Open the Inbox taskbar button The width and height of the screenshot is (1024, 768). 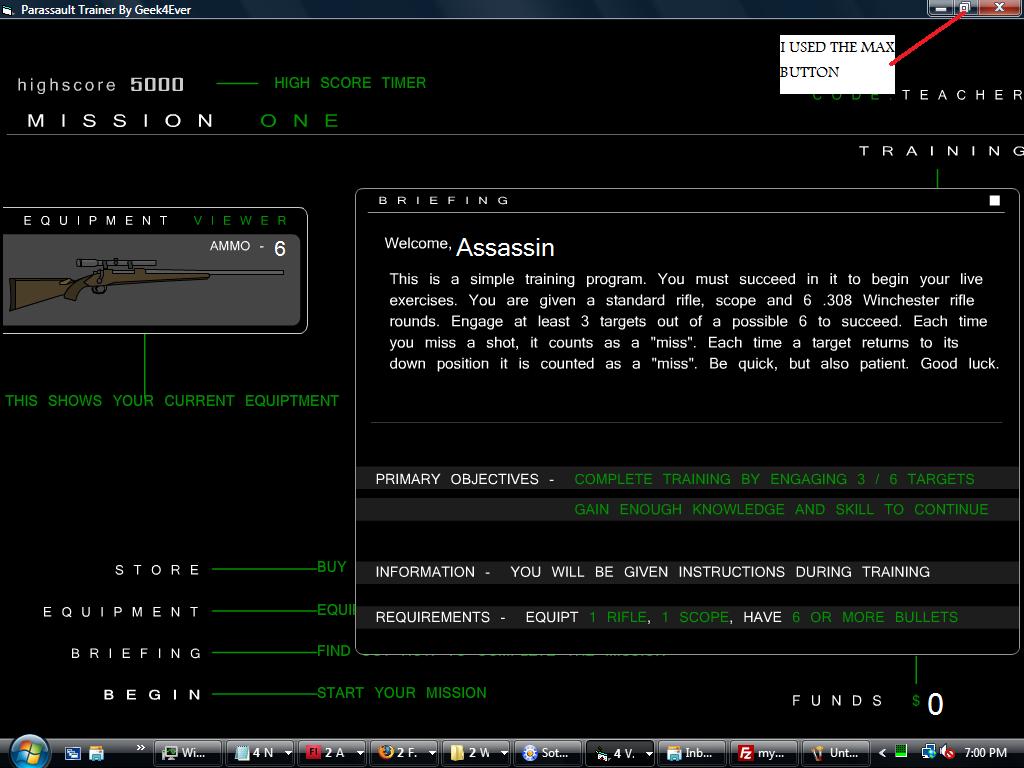click(689, 753)
